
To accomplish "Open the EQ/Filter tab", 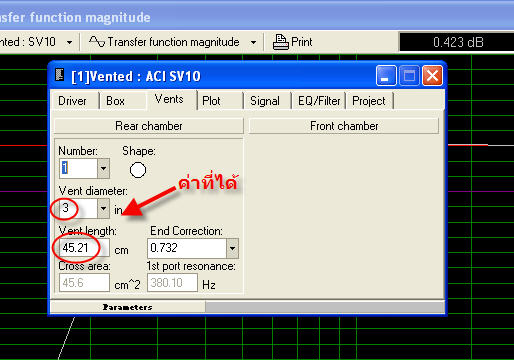I will click(x=319, y=101).
